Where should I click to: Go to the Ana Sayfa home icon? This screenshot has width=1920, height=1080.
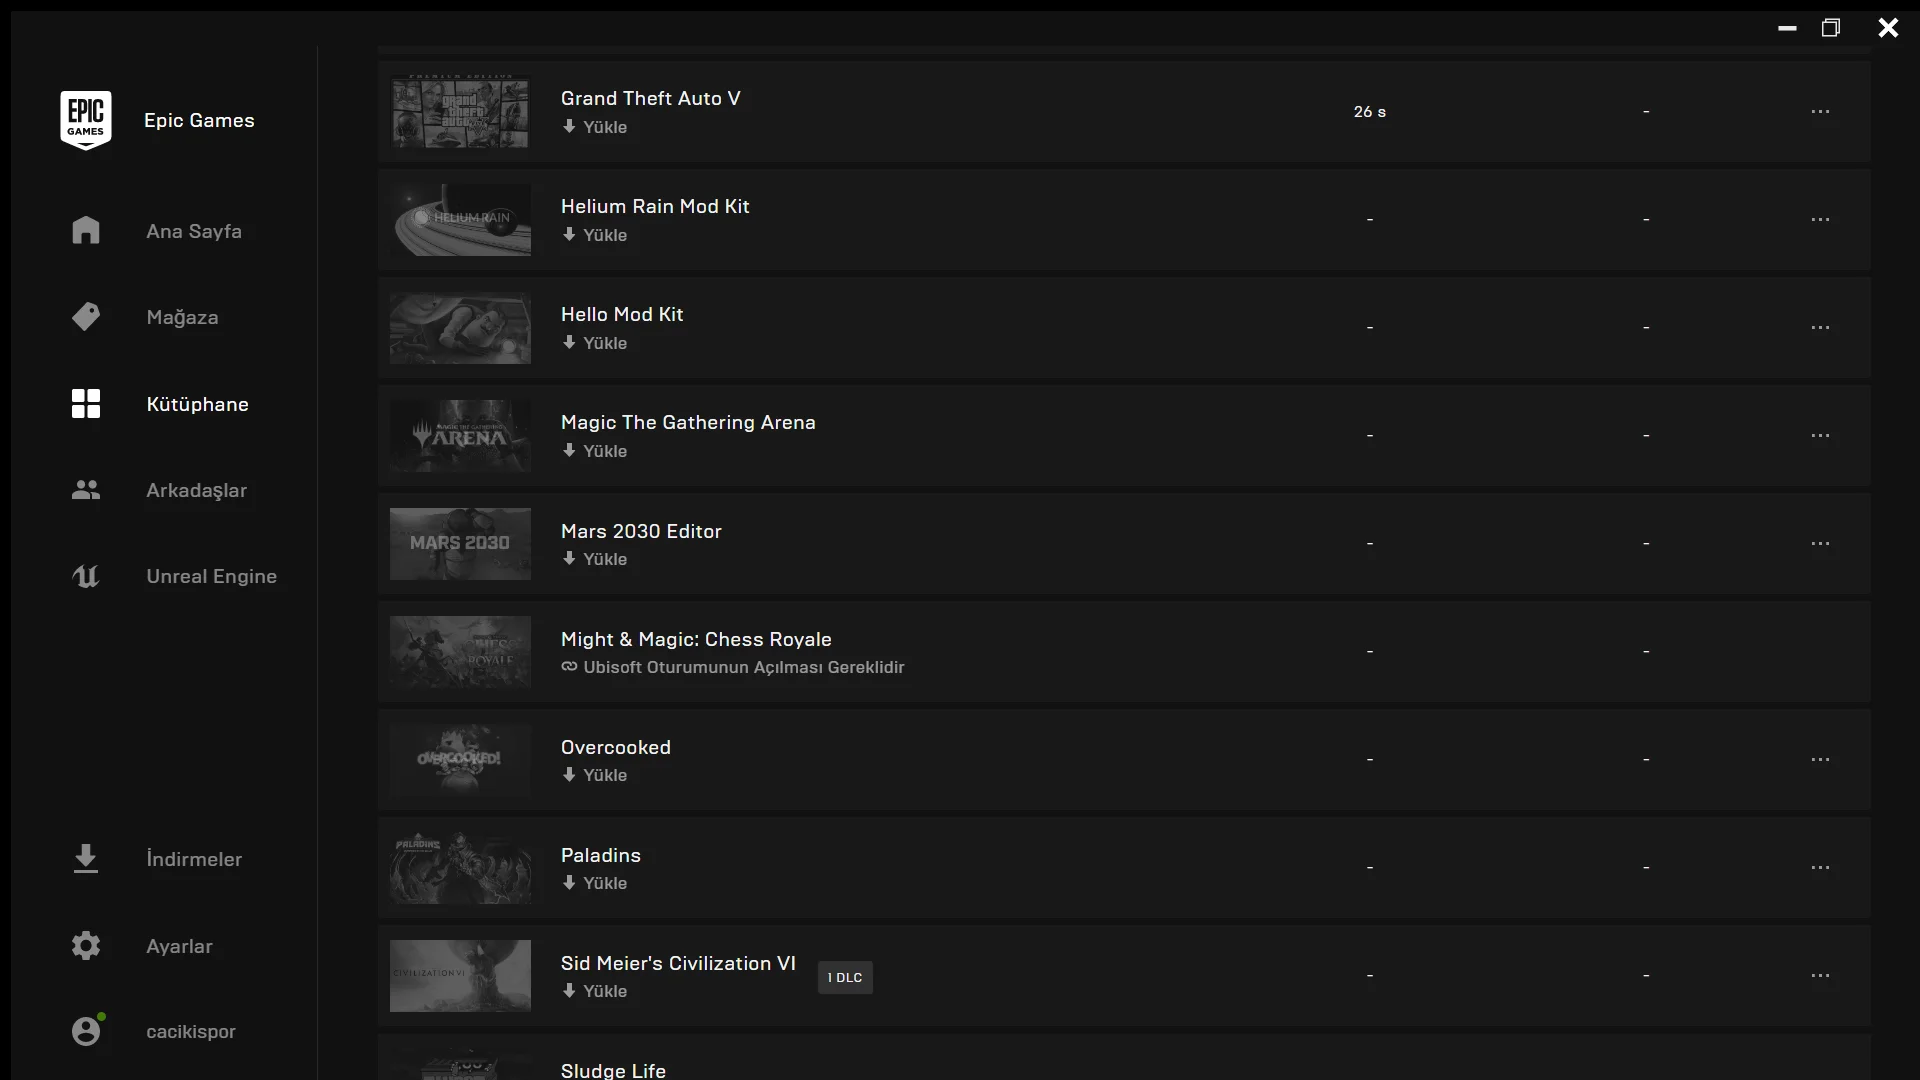pyautogui.click(x=86, y=231)
